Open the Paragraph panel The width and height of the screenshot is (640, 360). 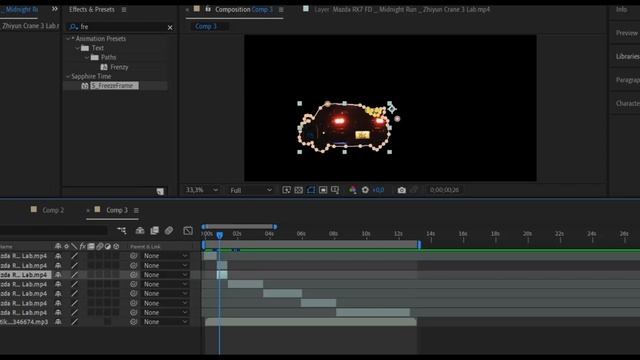[x=627, y=80]
